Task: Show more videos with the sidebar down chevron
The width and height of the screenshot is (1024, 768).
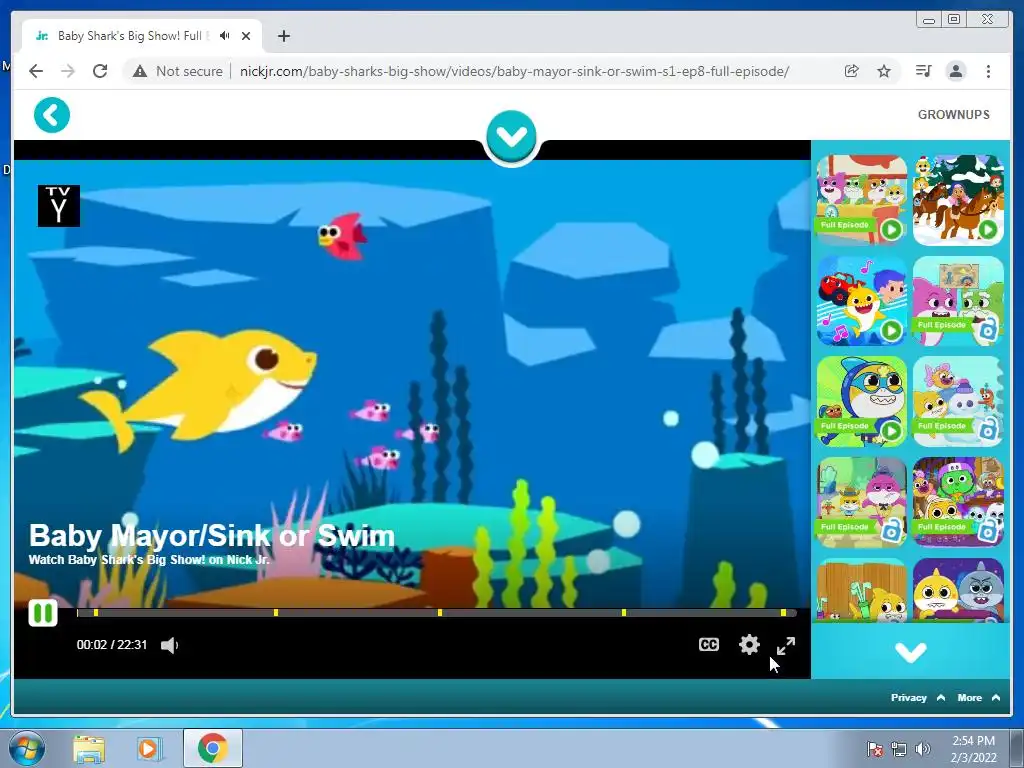Action: click(x=910, y=652)
